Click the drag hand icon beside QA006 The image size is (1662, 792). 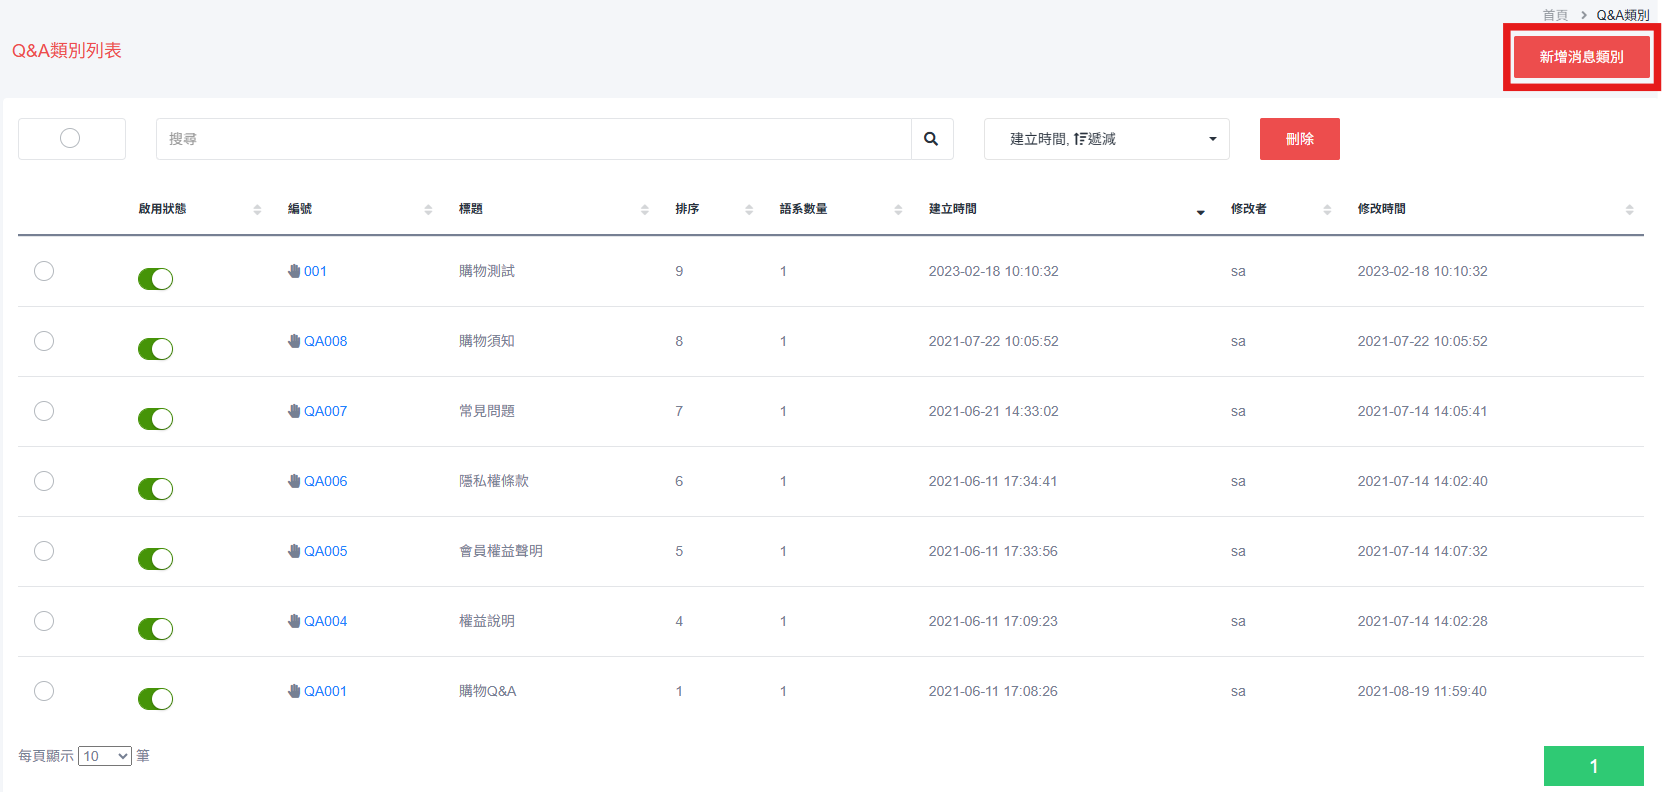pyautogui.click(x=294, y=481)
